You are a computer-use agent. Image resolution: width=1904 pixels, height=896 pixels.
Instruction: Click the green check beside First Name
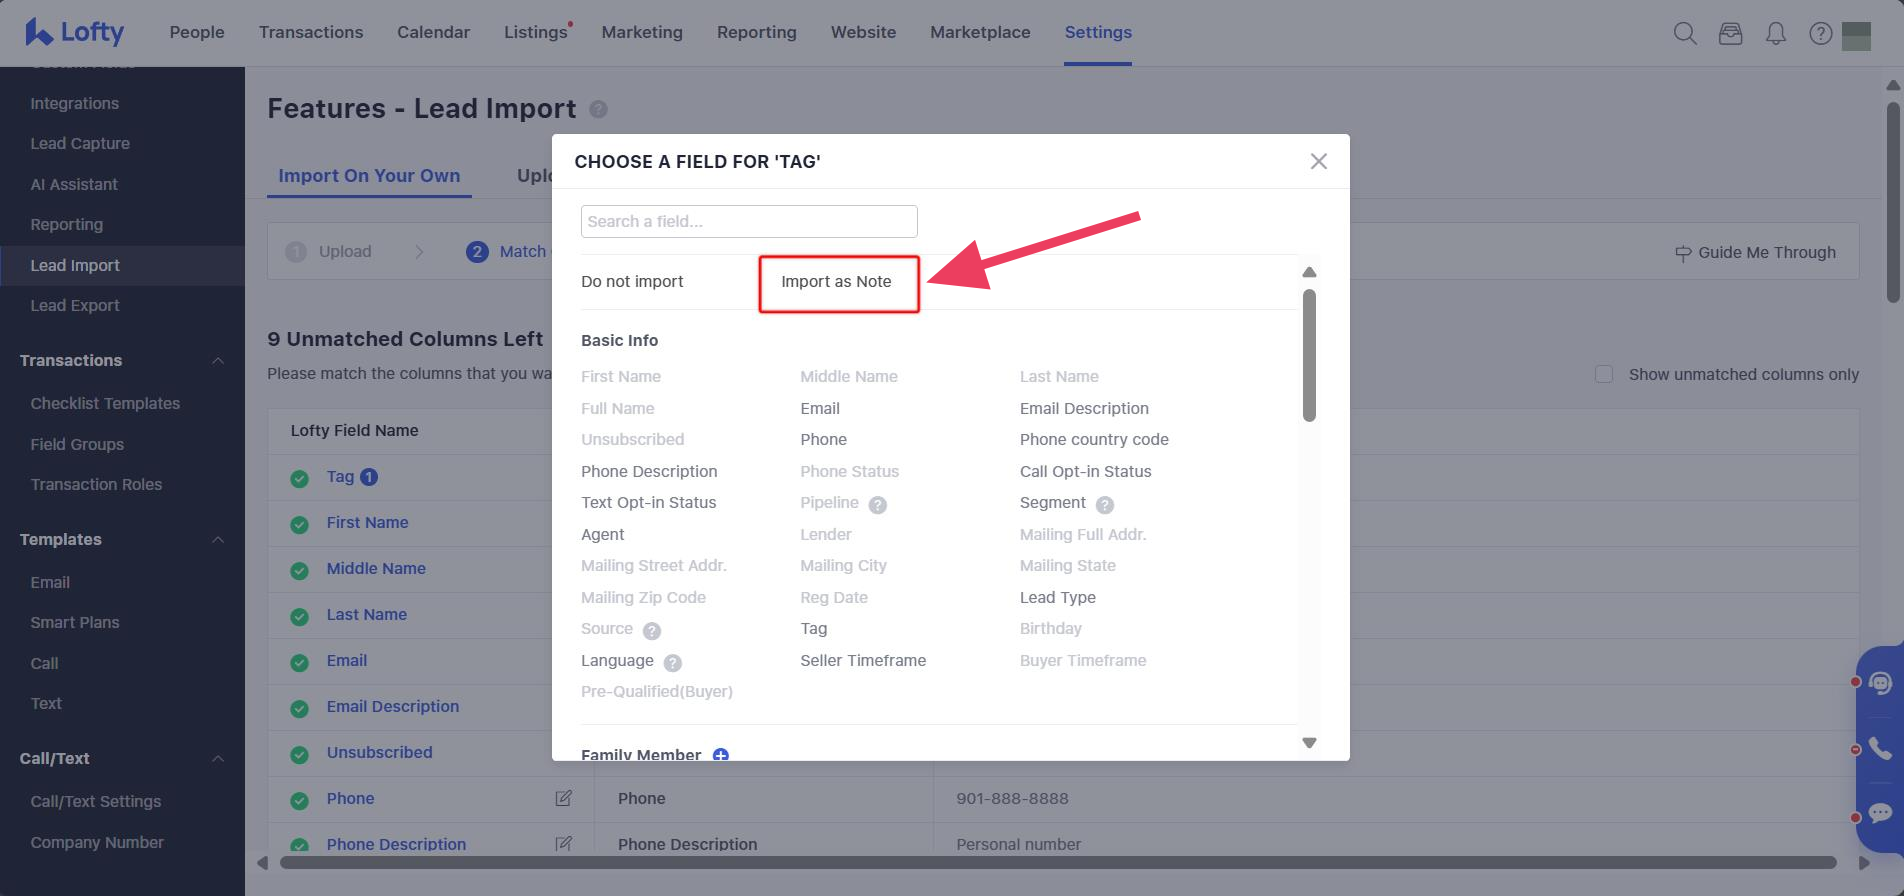point(299,525)
